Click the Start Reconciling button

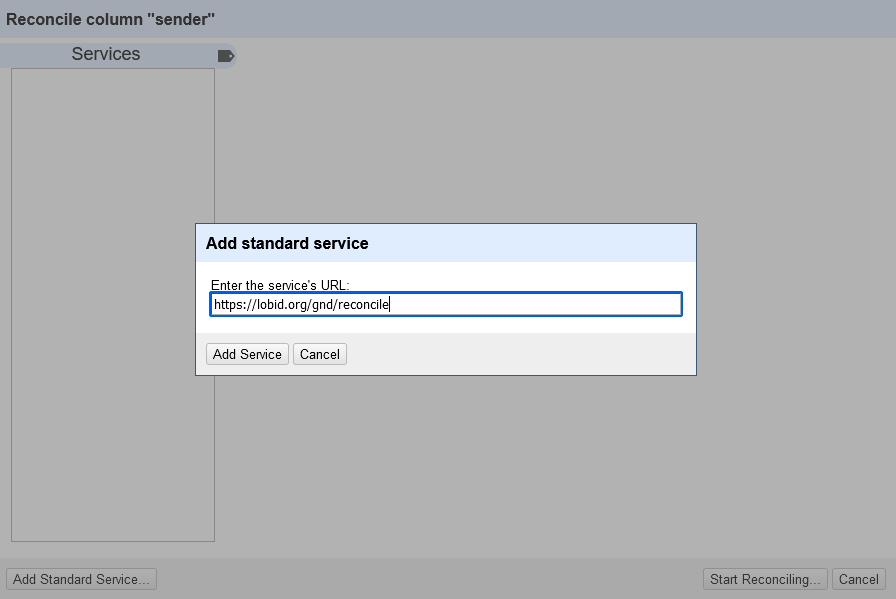click(x=765, y=579)
